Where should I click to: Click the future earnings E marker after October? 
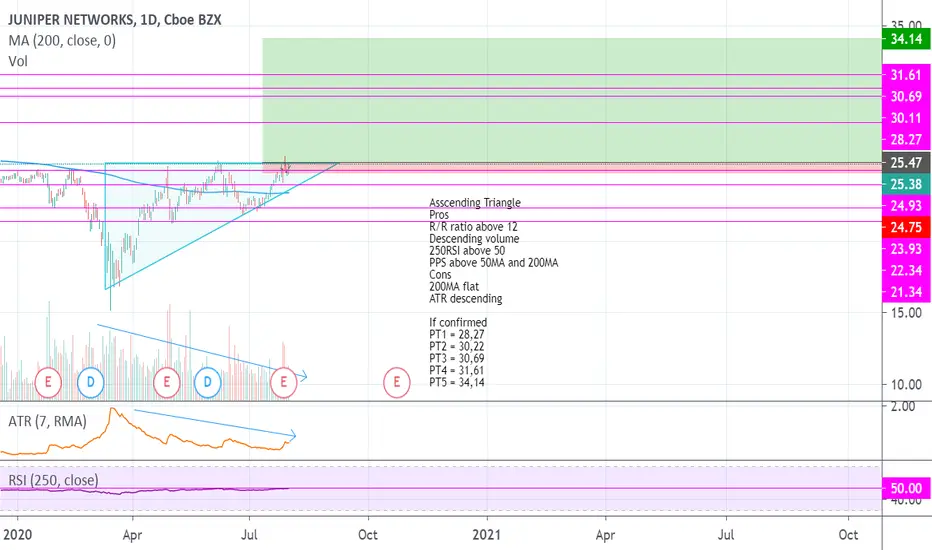pyautogui.click(x=396, y=382)
